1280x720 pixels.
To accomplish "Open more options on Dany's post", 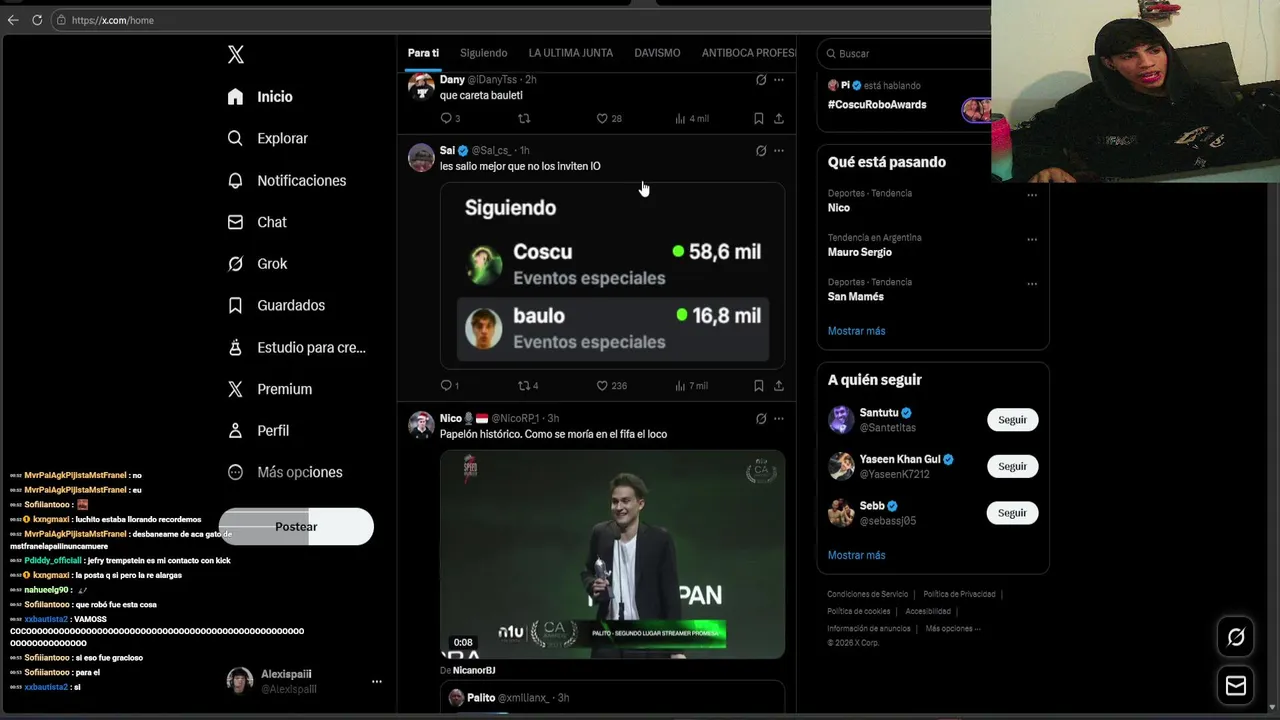I will point(779,80).
